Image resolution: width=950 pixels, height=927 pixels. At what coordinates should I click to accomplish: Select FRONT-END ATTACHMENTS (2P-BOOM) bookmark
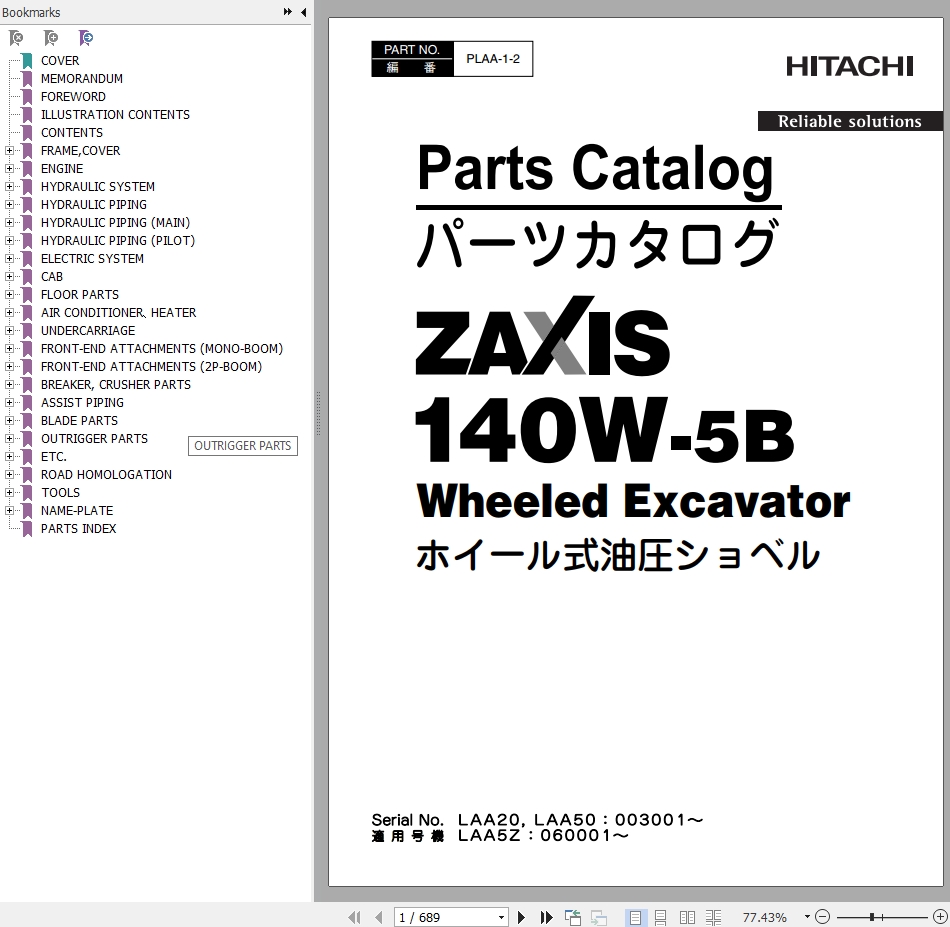151,367
